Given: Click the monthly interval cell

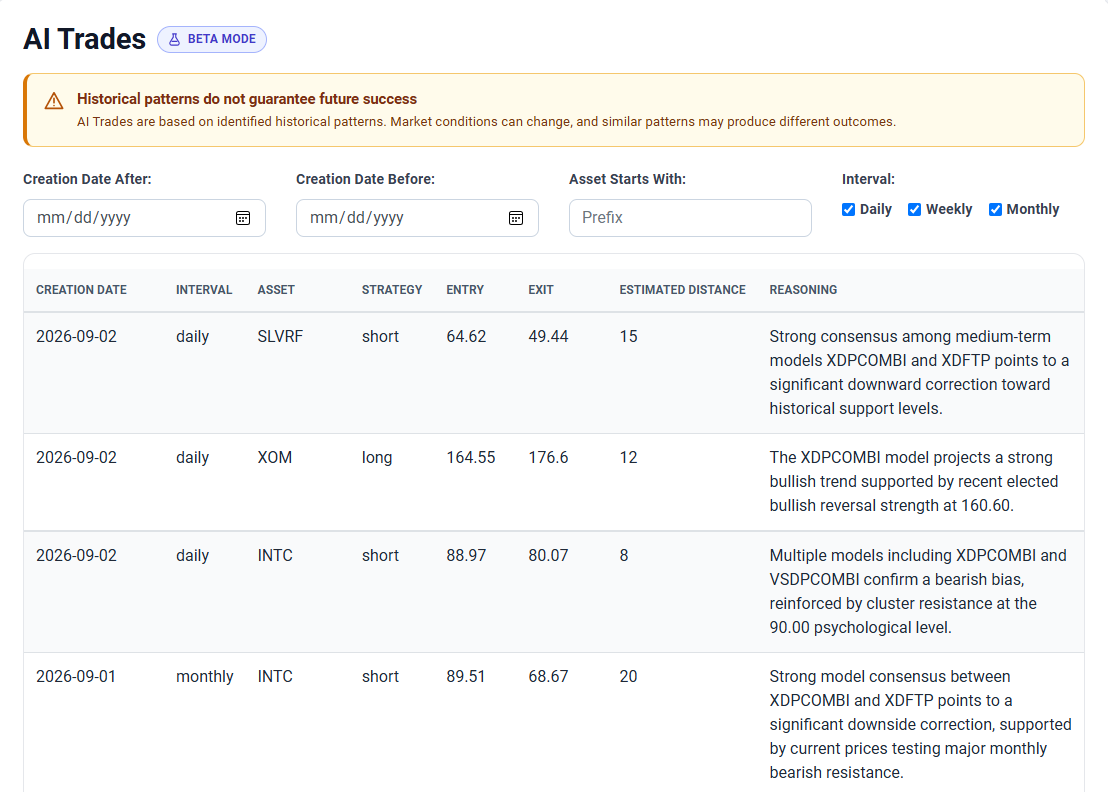Looking at the screenshot, I should point(204,677).
